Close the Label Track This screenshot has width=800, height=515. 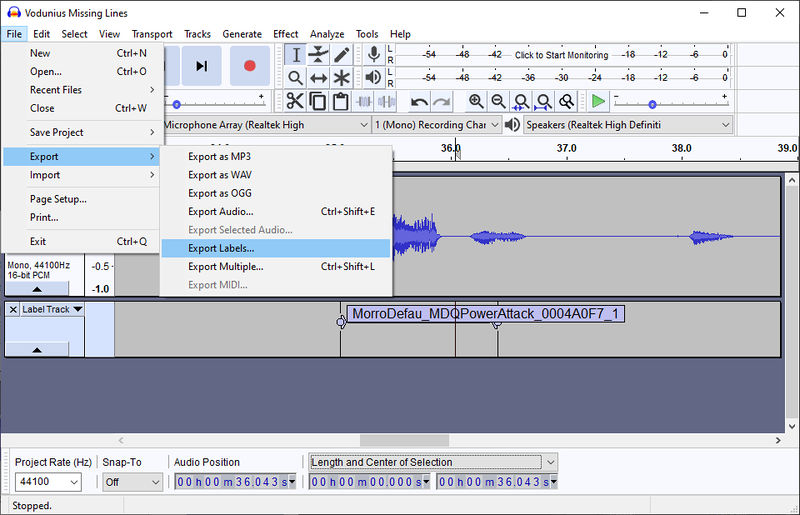click(x=13, y=309)
